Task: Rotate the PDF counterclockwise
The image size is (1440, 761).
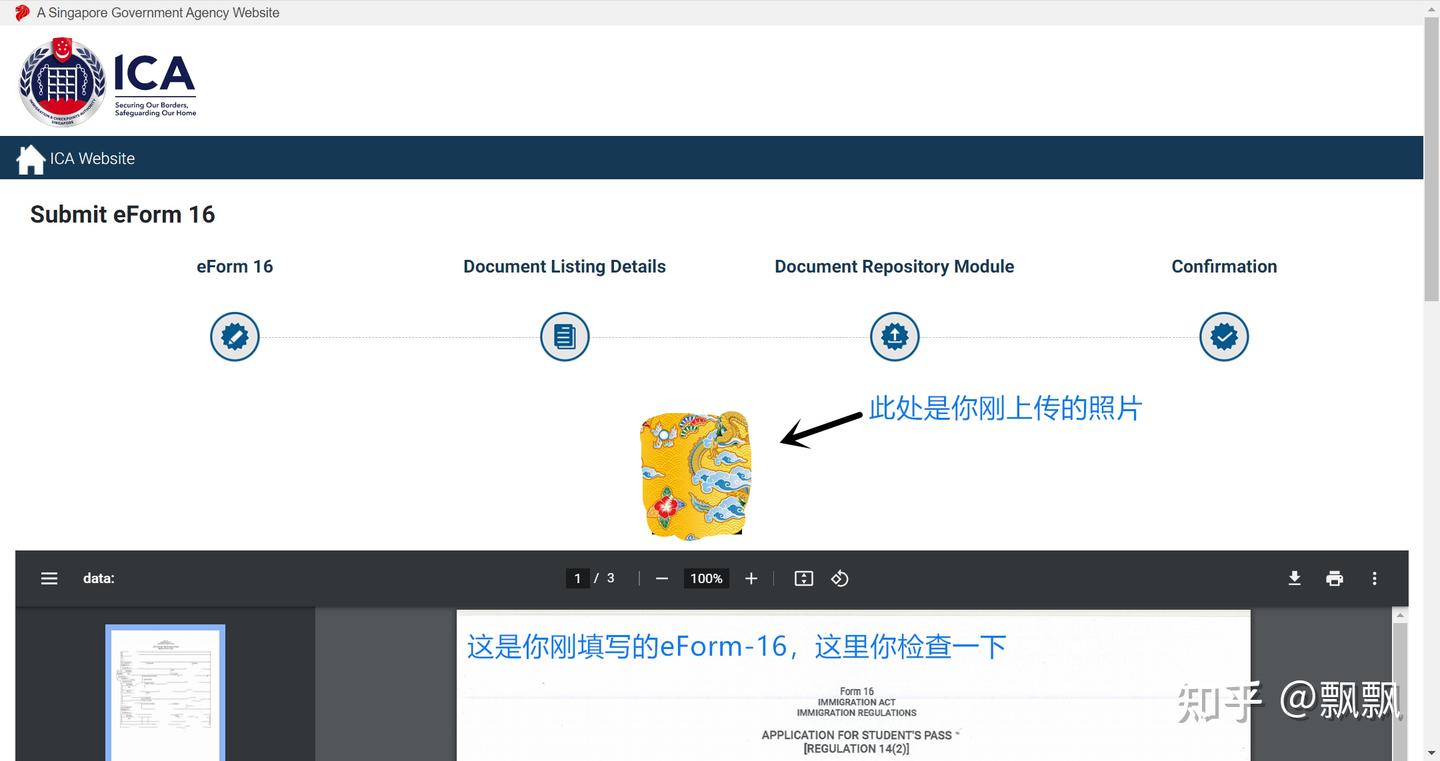Action: point(840,578)
